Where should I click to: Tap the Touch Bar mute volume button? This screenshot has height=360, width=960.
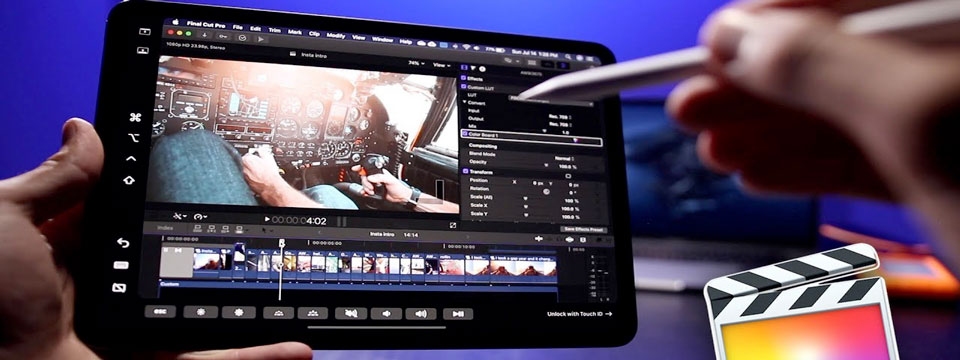coord(351,313)
